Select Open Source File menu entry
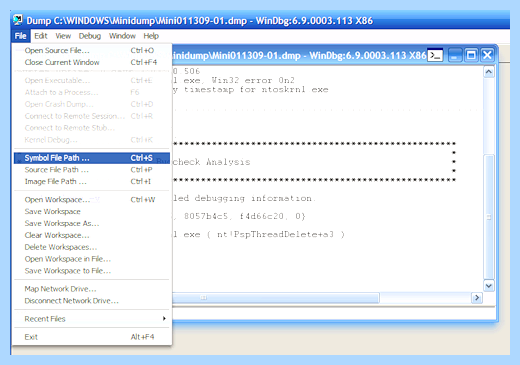This screenshot has height=365, width=520. coord(92,50)
